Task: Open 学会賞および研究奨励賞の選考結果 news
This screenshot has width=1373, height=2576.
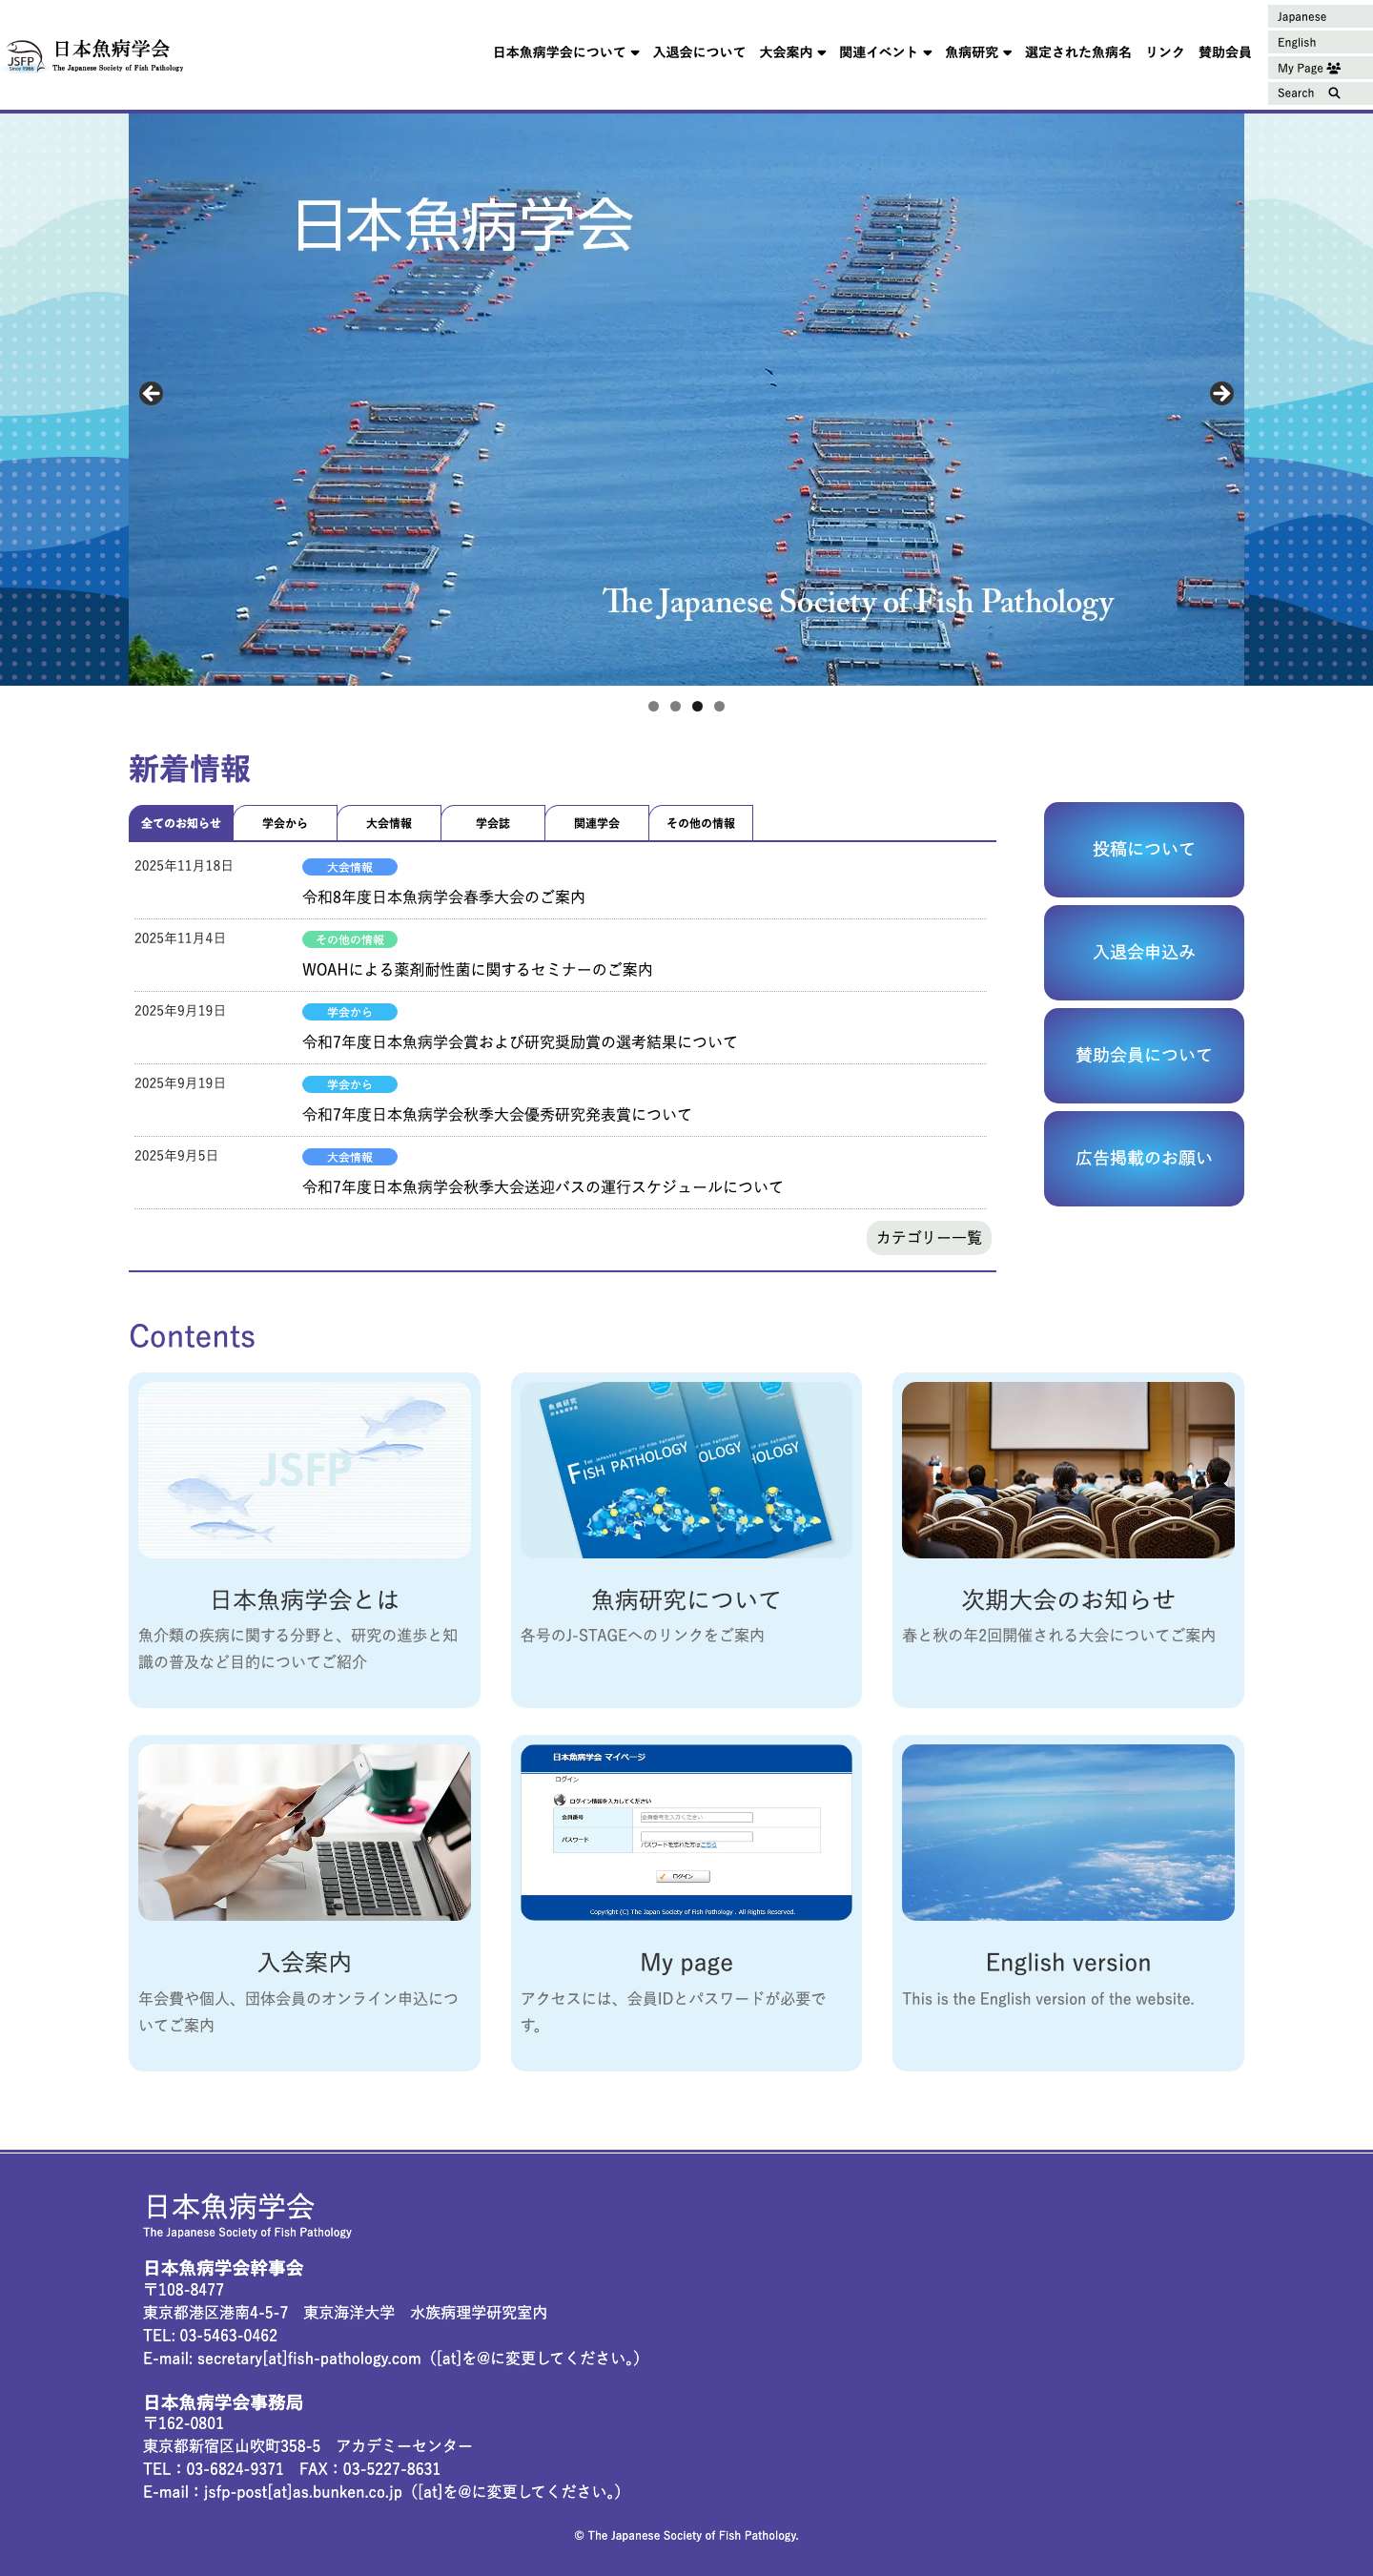Action: [520, 1042]
